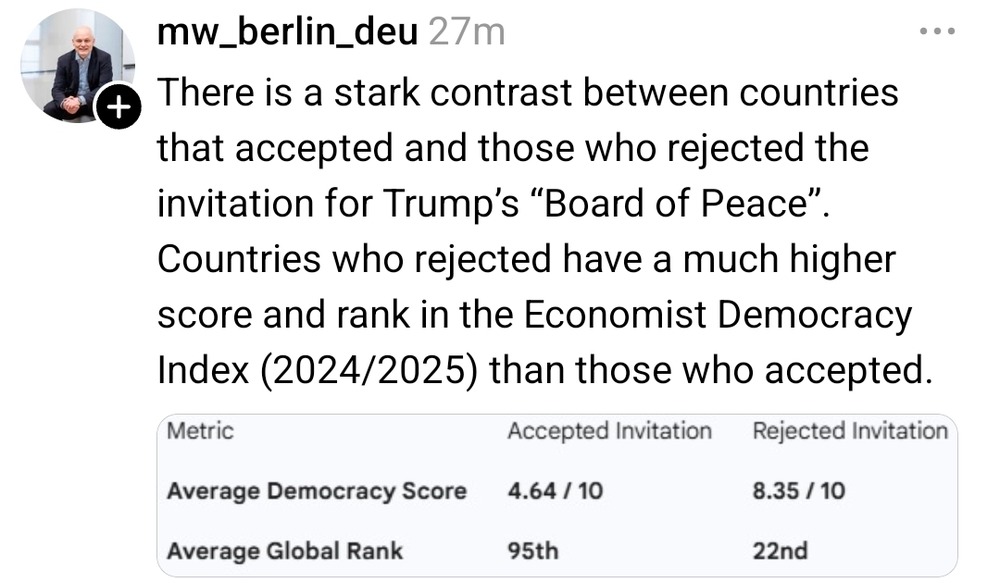
Task: Open the three-dot more options menu
Action: [x=937, y=31]
